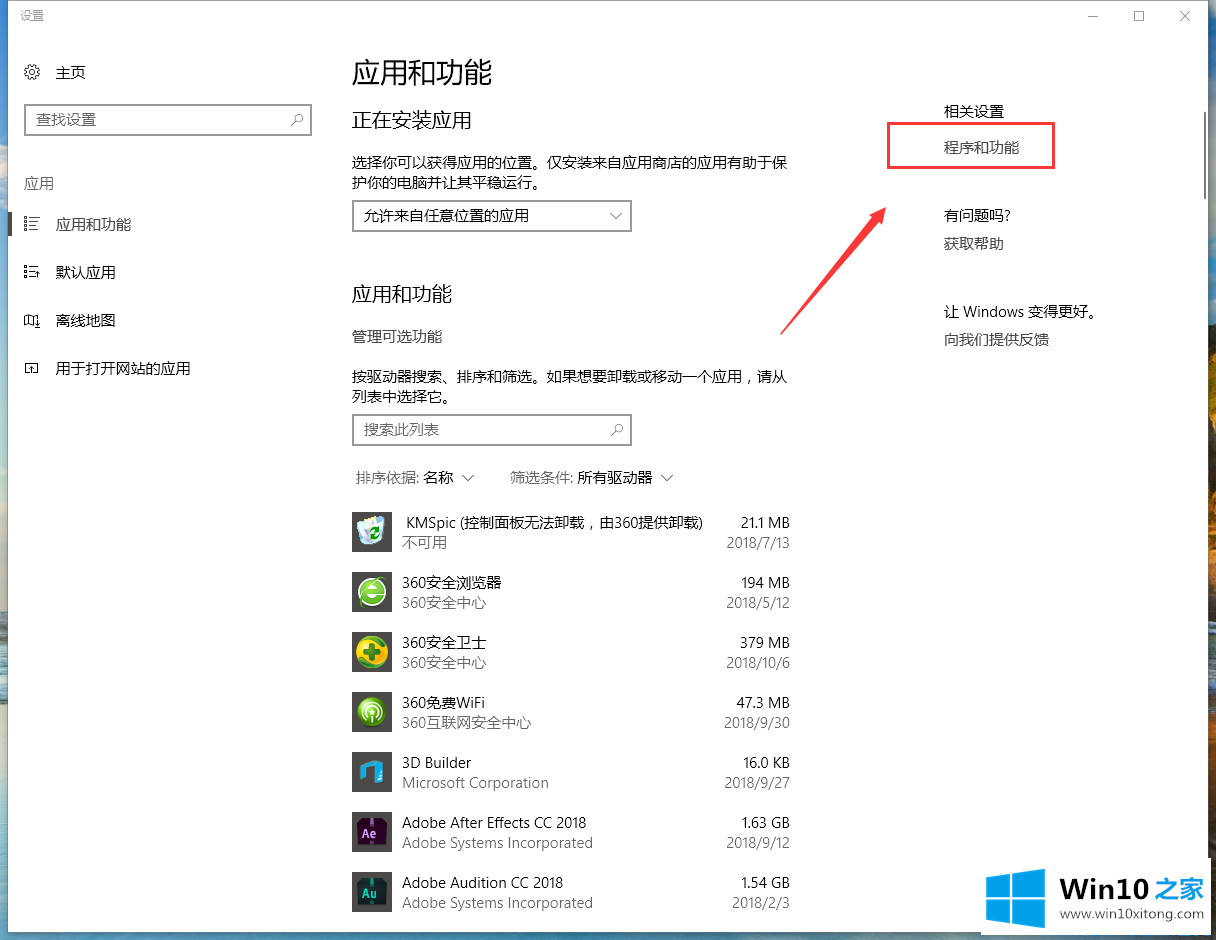This screenshot has width=1216, height=940.
Task: Click the 应用和功能 sidebar list icon
Action: [32, 224]
